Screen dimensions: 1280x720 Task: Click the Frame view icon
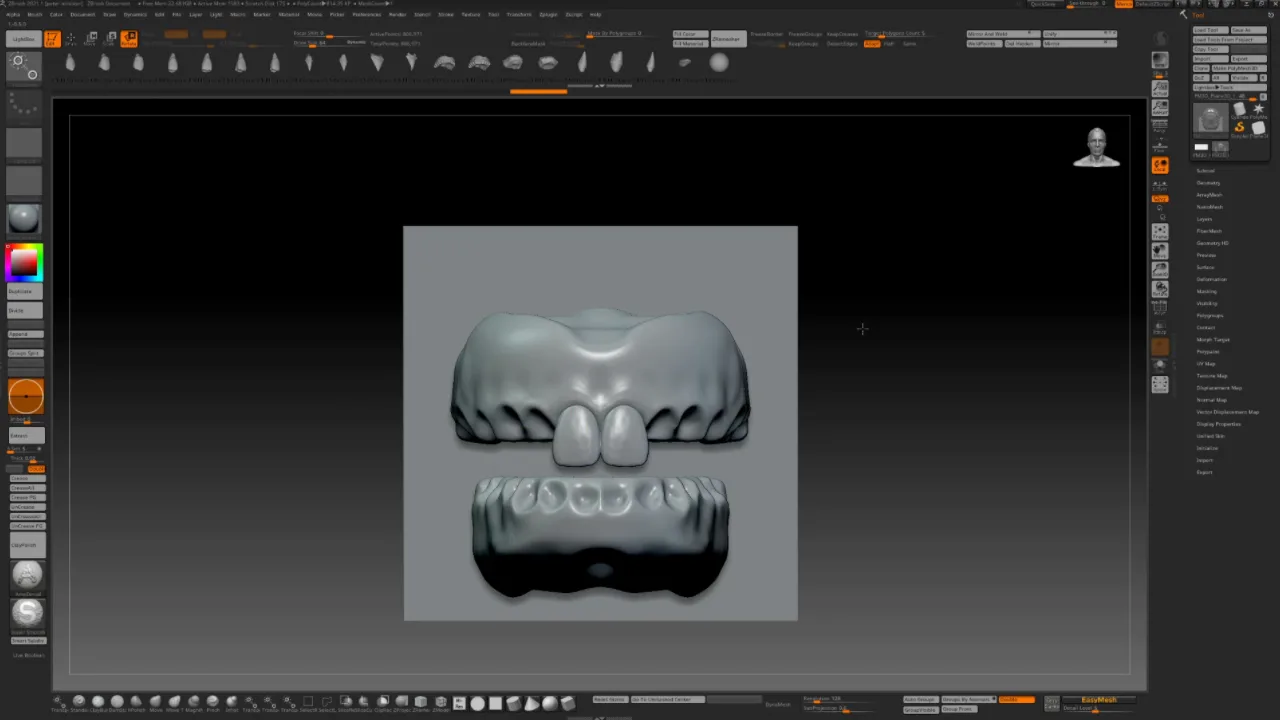click(1160, 232)
